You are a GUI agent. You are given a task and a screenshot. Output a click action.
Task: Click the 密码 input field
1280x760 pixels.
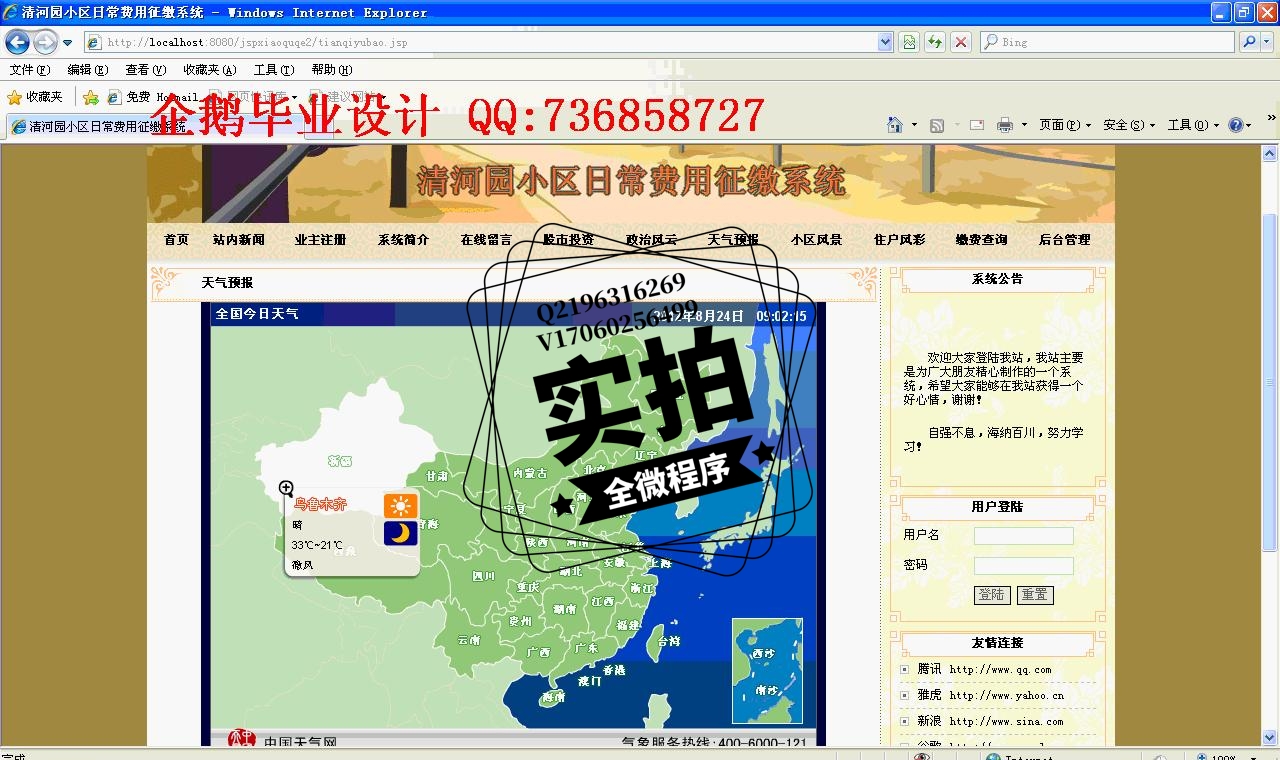click(1023, 566)
